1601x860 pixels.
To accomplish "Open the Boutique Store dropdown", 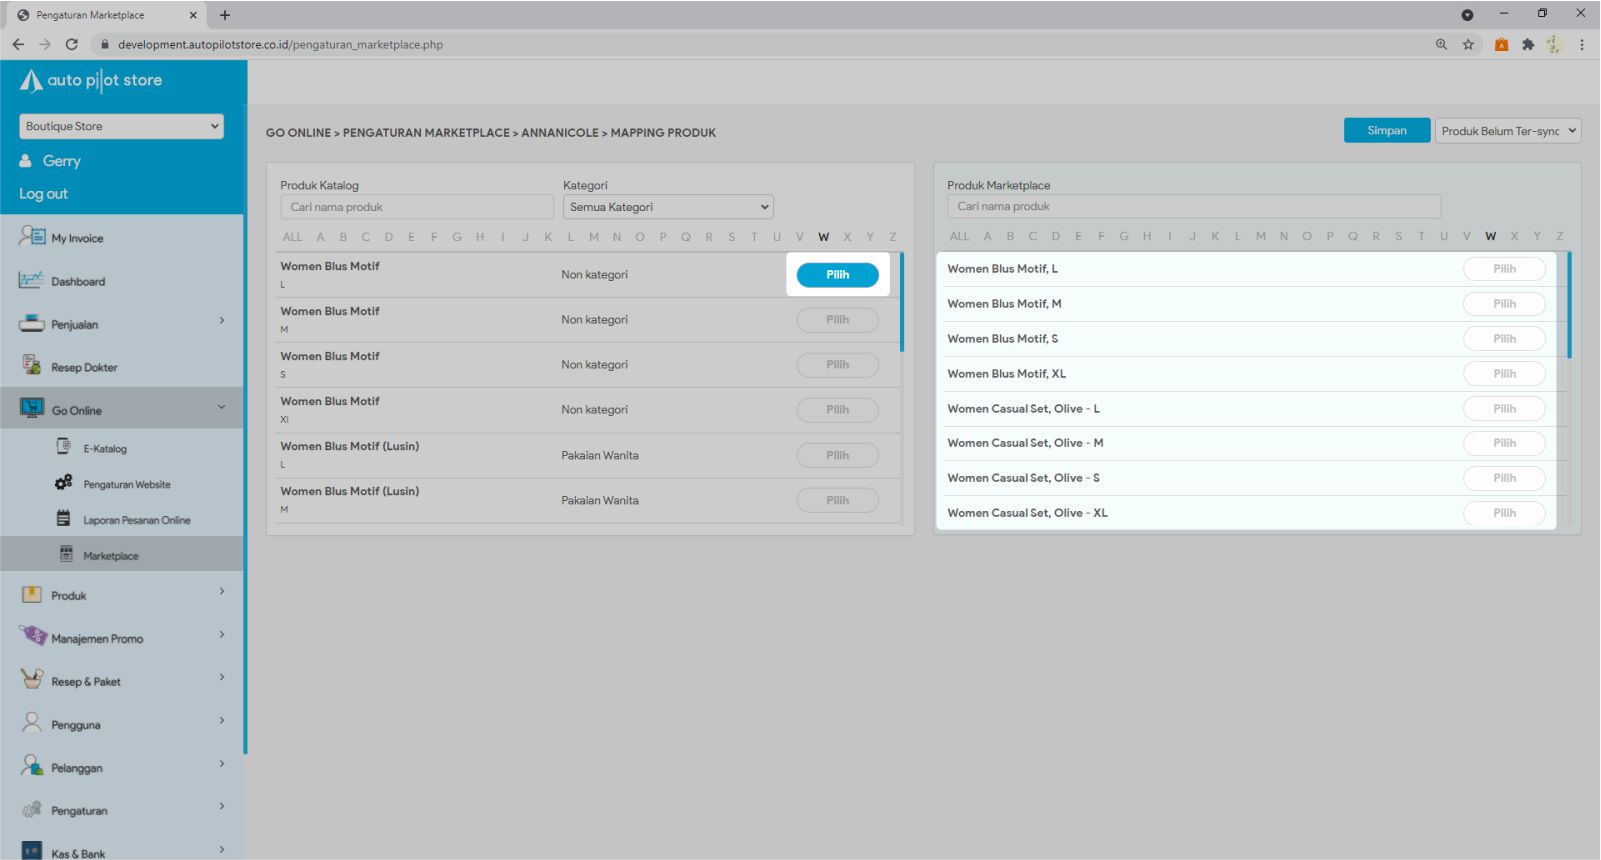I will [121, 126].
